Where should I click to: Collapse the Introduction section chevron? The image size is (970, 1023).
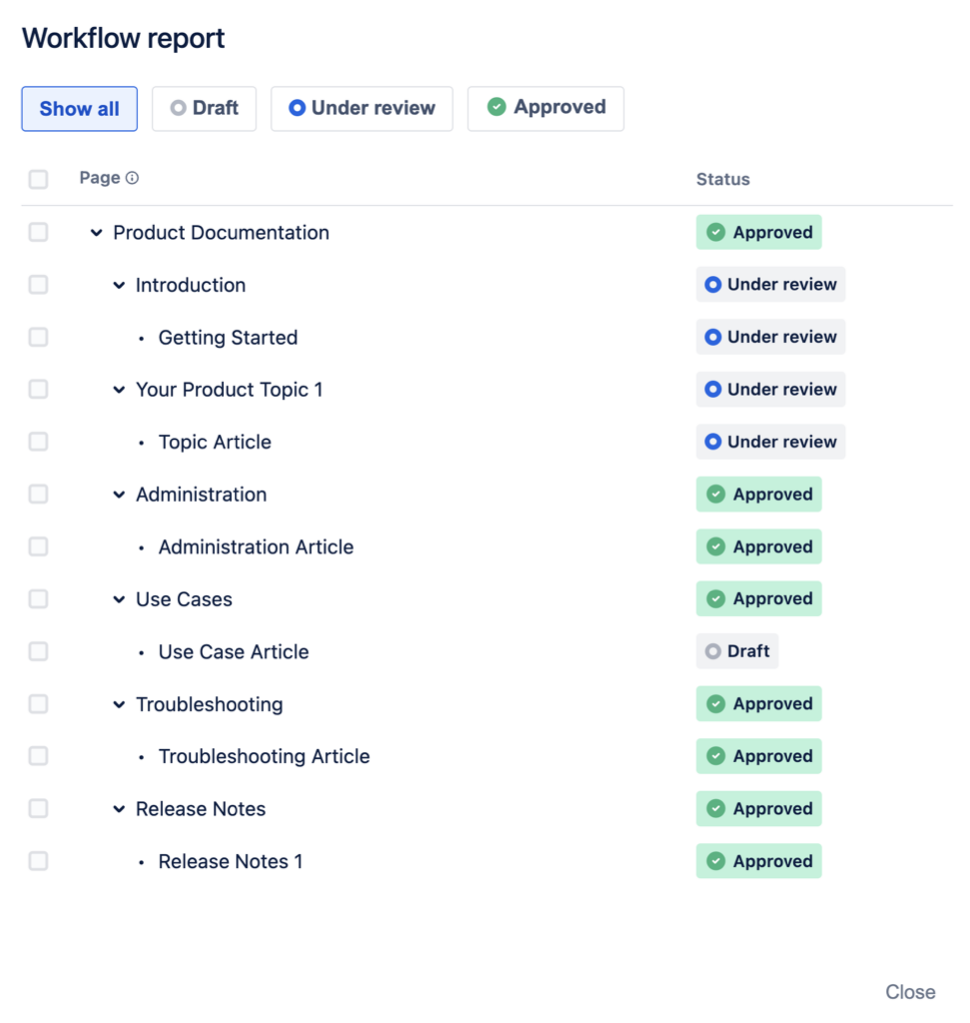click(118, 284)
